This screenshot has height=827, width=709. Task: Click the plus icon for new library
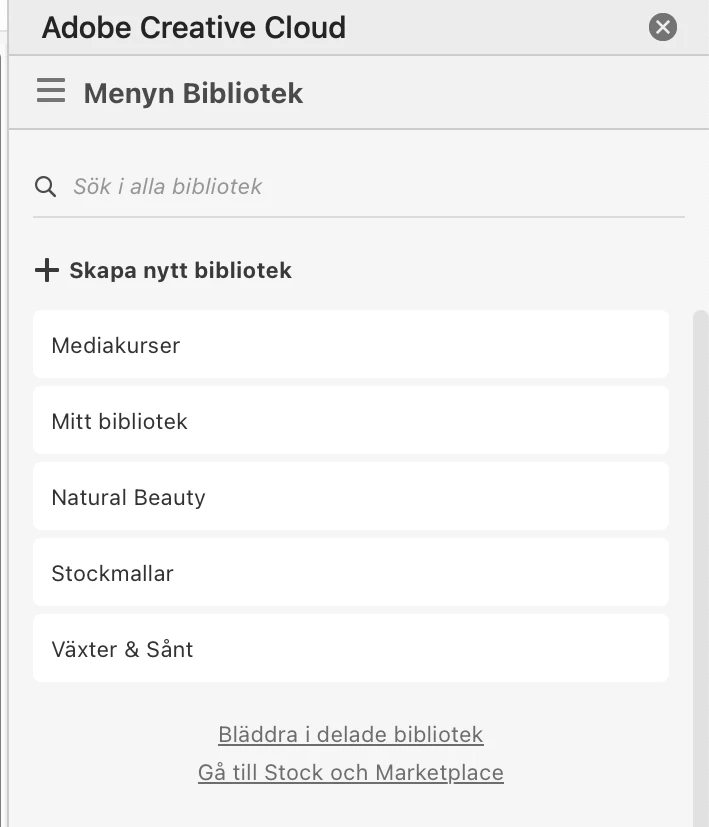(47, 270)
